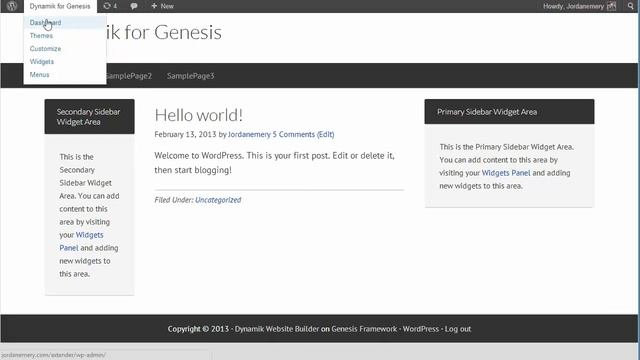Click the 5 Comments link
The height and width of the screenshot is (360, 640).
pos(293,134)
